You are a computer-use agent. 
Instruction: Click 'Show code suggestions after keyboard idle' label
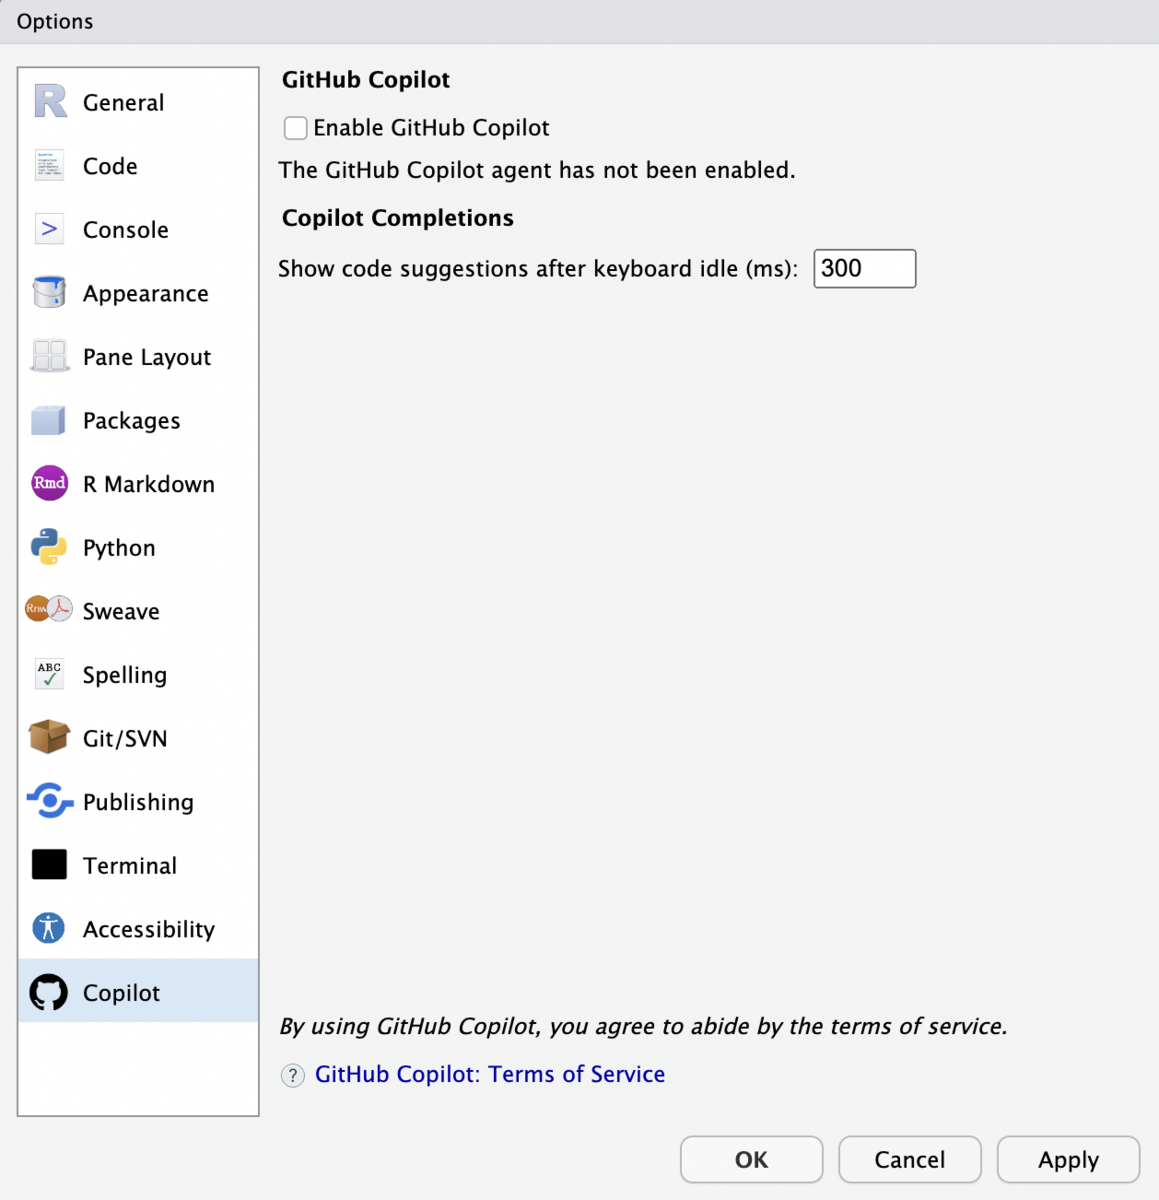tap(537, 269)
